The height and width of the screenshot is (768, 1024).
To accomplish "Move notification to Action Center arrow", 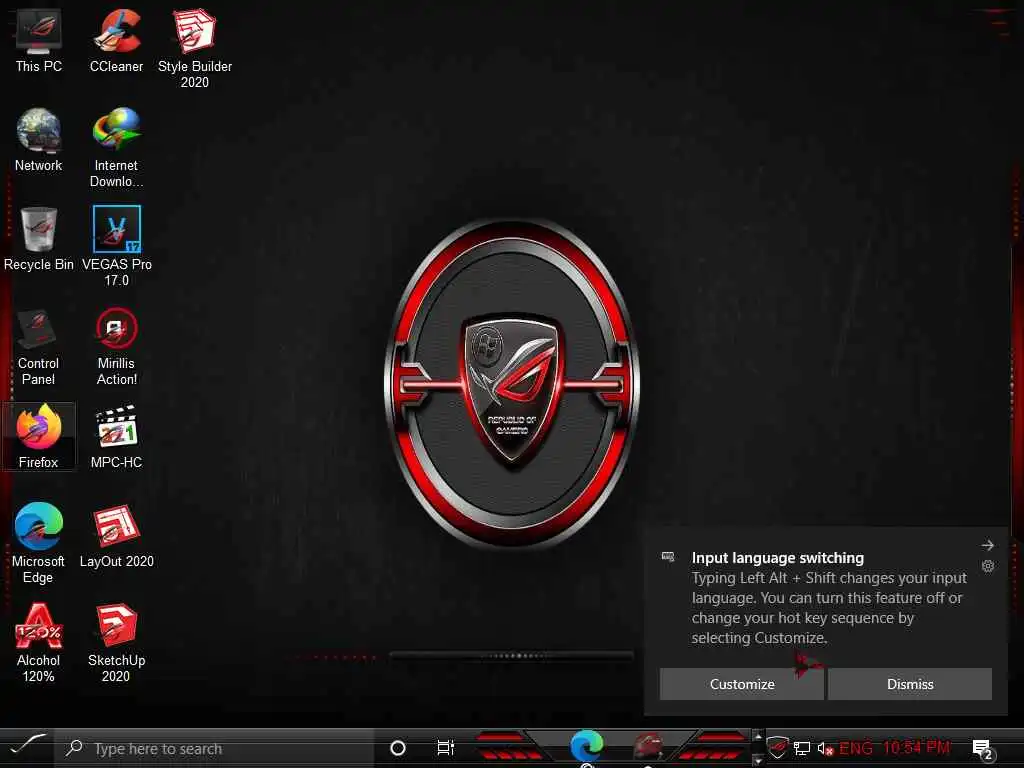I will pyautogui.click(x=987, y=545).
